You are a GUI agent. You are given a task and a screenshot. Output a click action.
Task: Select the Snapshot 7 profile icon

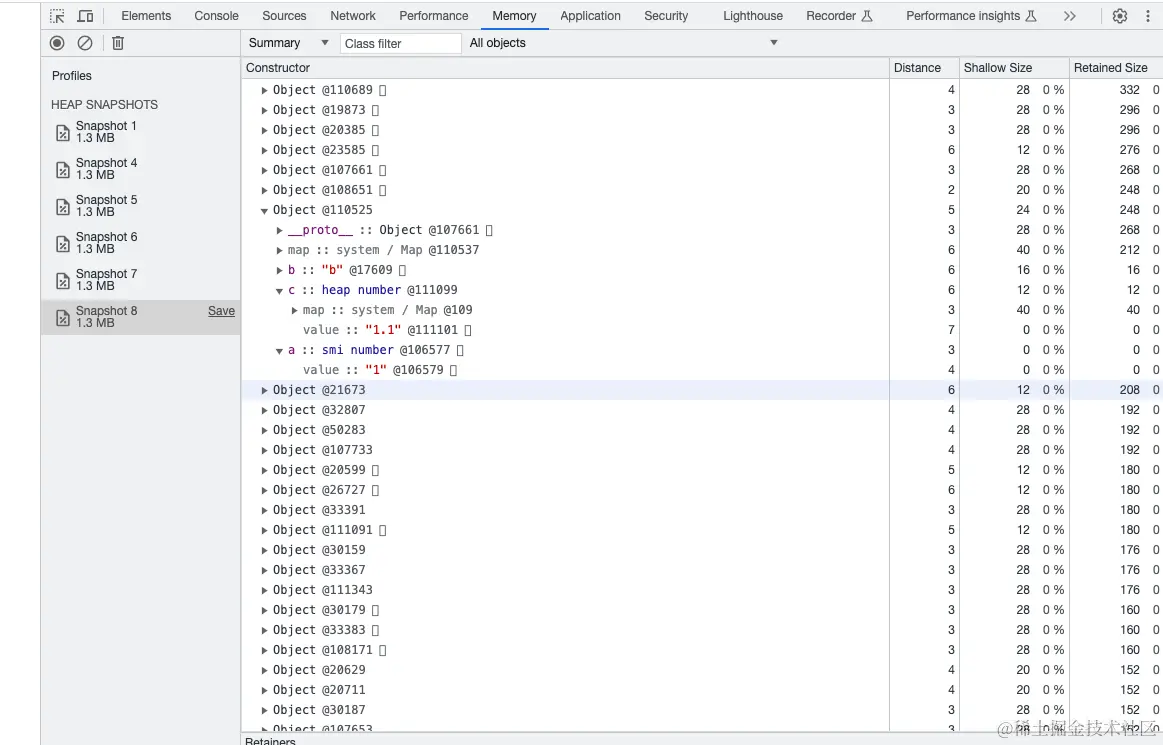click(x=63, y=280)
